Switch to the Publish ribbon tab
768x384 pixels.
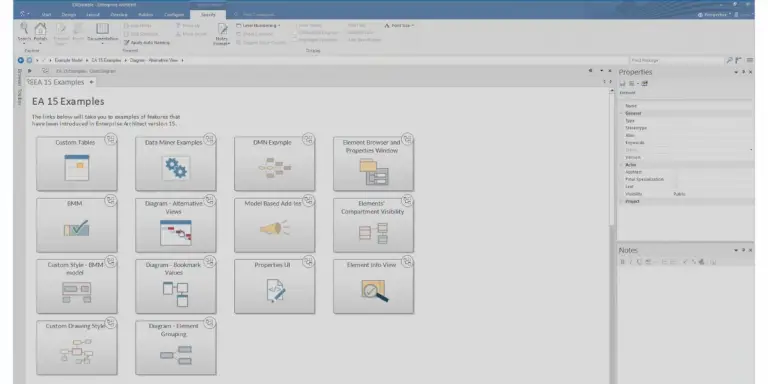(145, 15)
